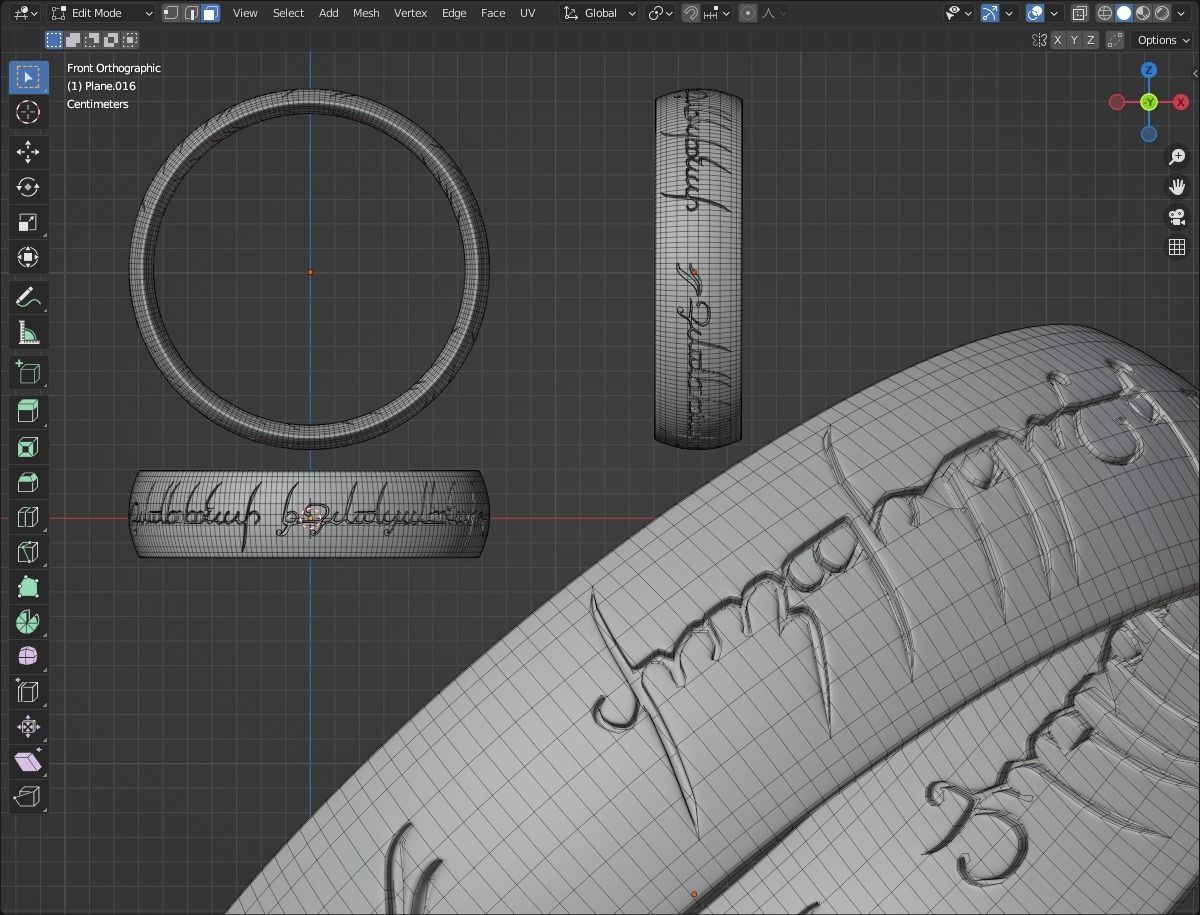Select the Extrude Region tool
1200x915 pixels.
pos(28,411)
